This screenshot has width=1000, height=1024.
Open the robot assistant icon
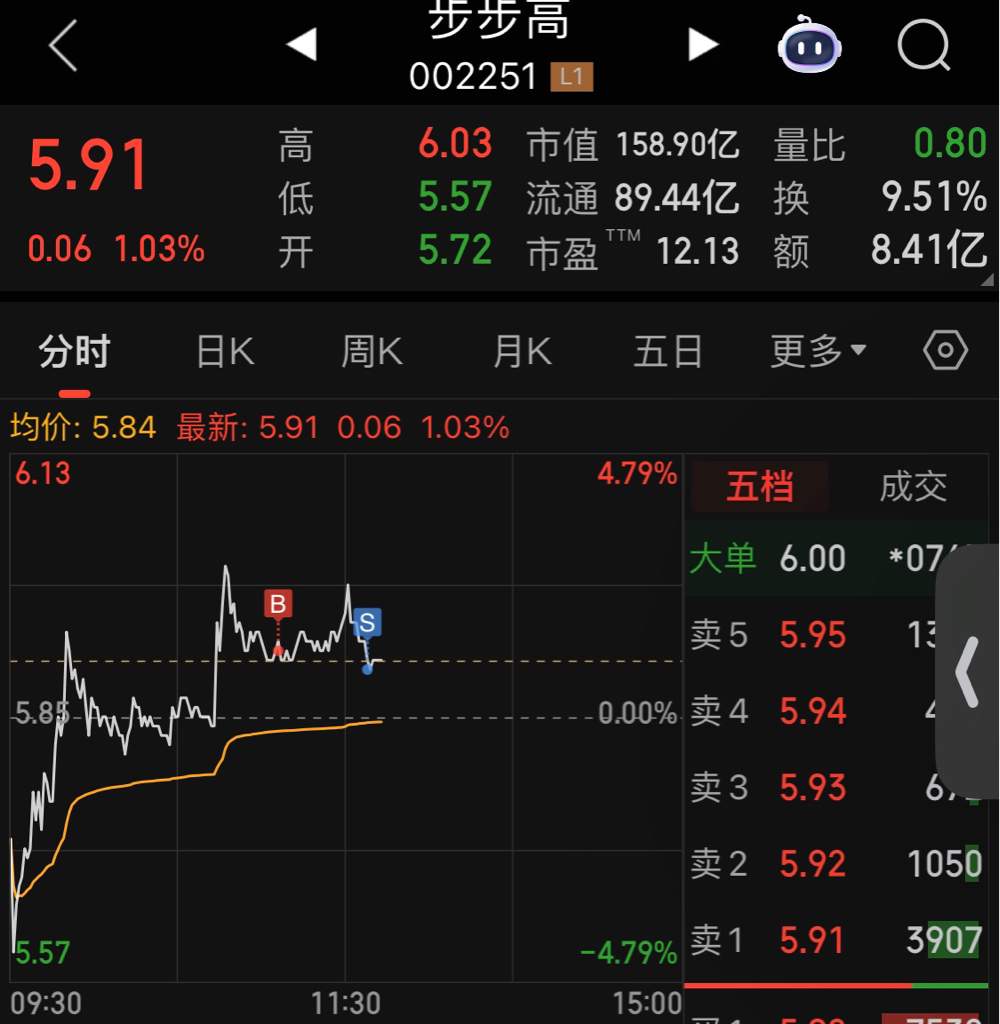(809, 46)
